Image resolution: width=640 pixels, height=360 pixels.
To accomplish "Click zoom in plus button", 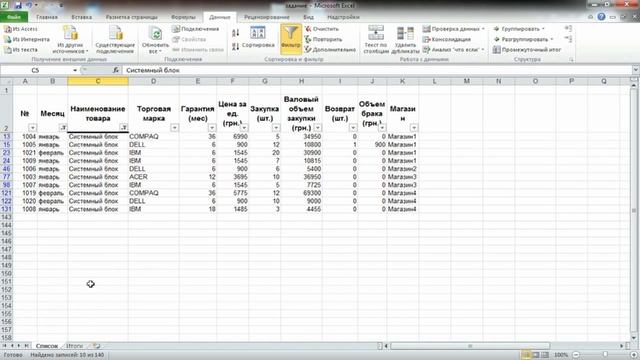I will coord(633,355).
